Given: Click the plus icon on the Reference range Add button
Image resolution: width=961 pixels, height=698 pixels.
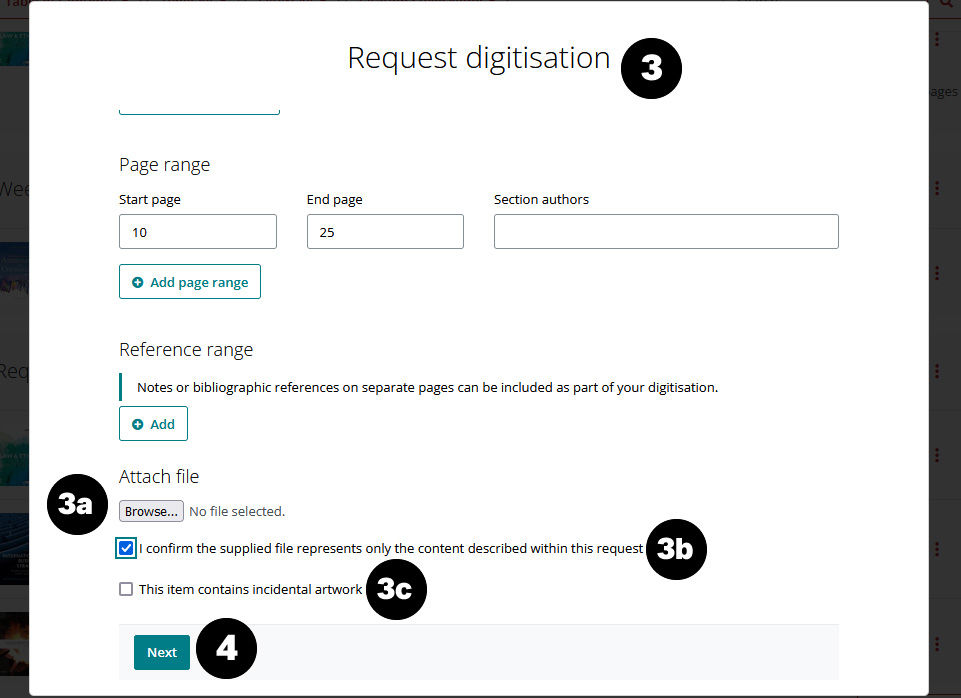Looking at the screenshot, I should click(140, 423).
